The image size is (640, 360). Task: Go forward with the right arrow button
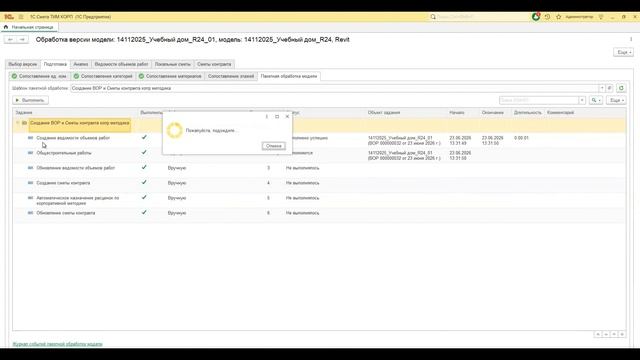coord(22,40)
